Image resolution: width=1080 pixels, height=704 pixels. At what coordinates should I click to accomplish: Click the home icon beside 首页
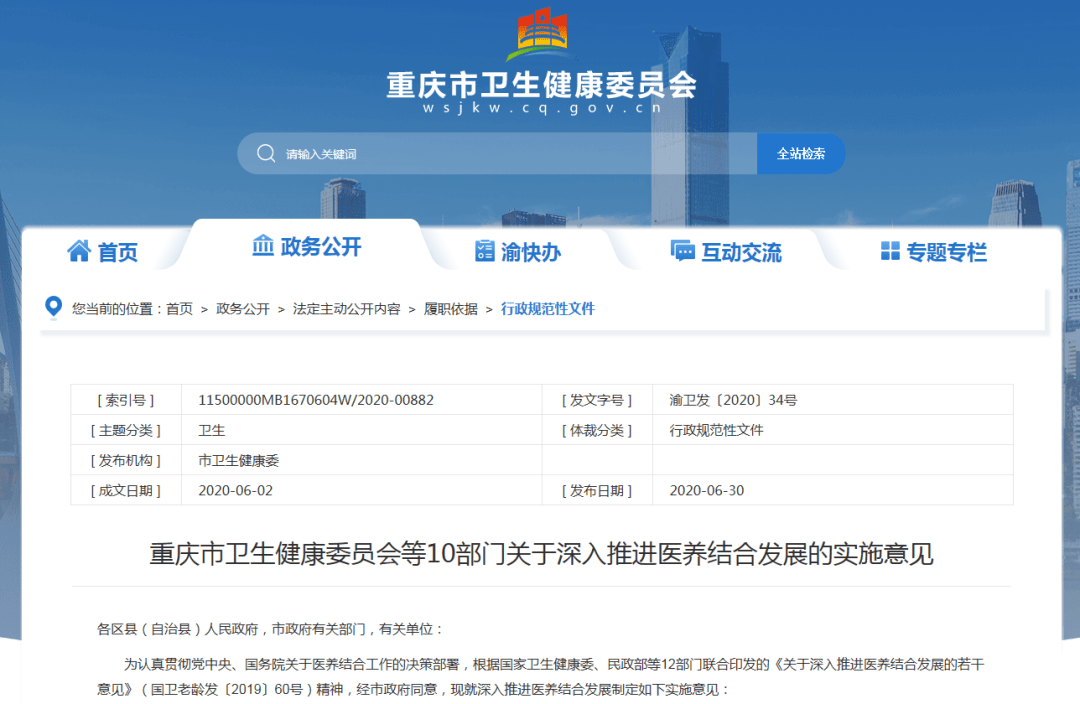click(79, 251)
